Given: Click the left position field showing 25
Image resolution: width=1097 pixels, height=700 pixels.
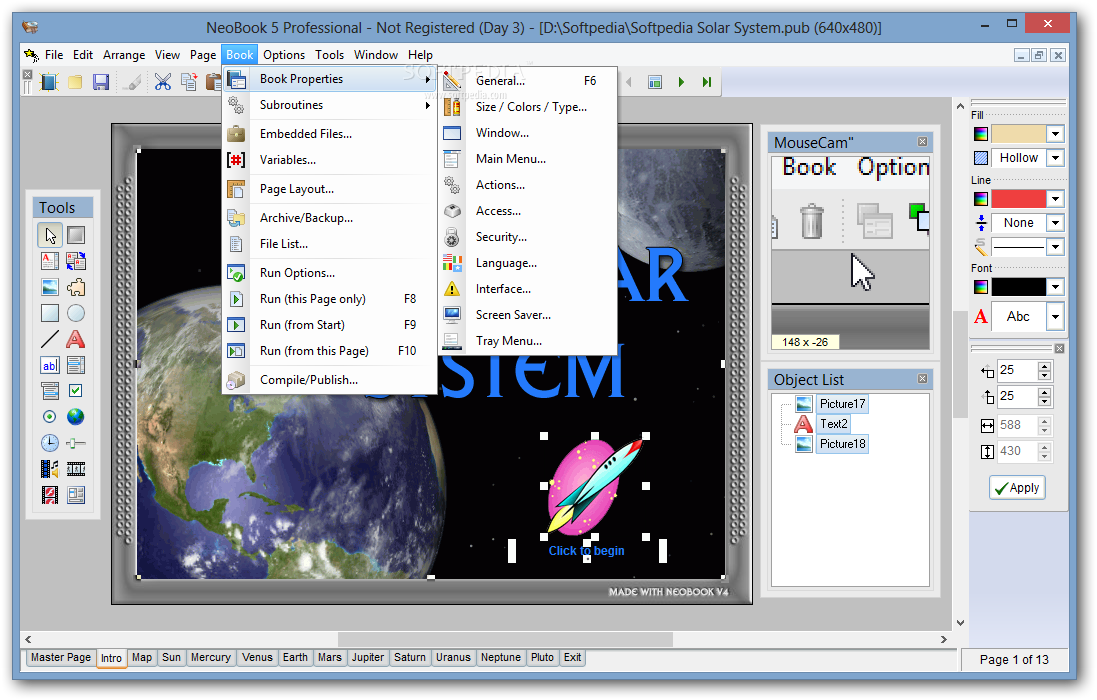Looking at the screenshot, I should pyautogui.click(x=1017, y=370).
